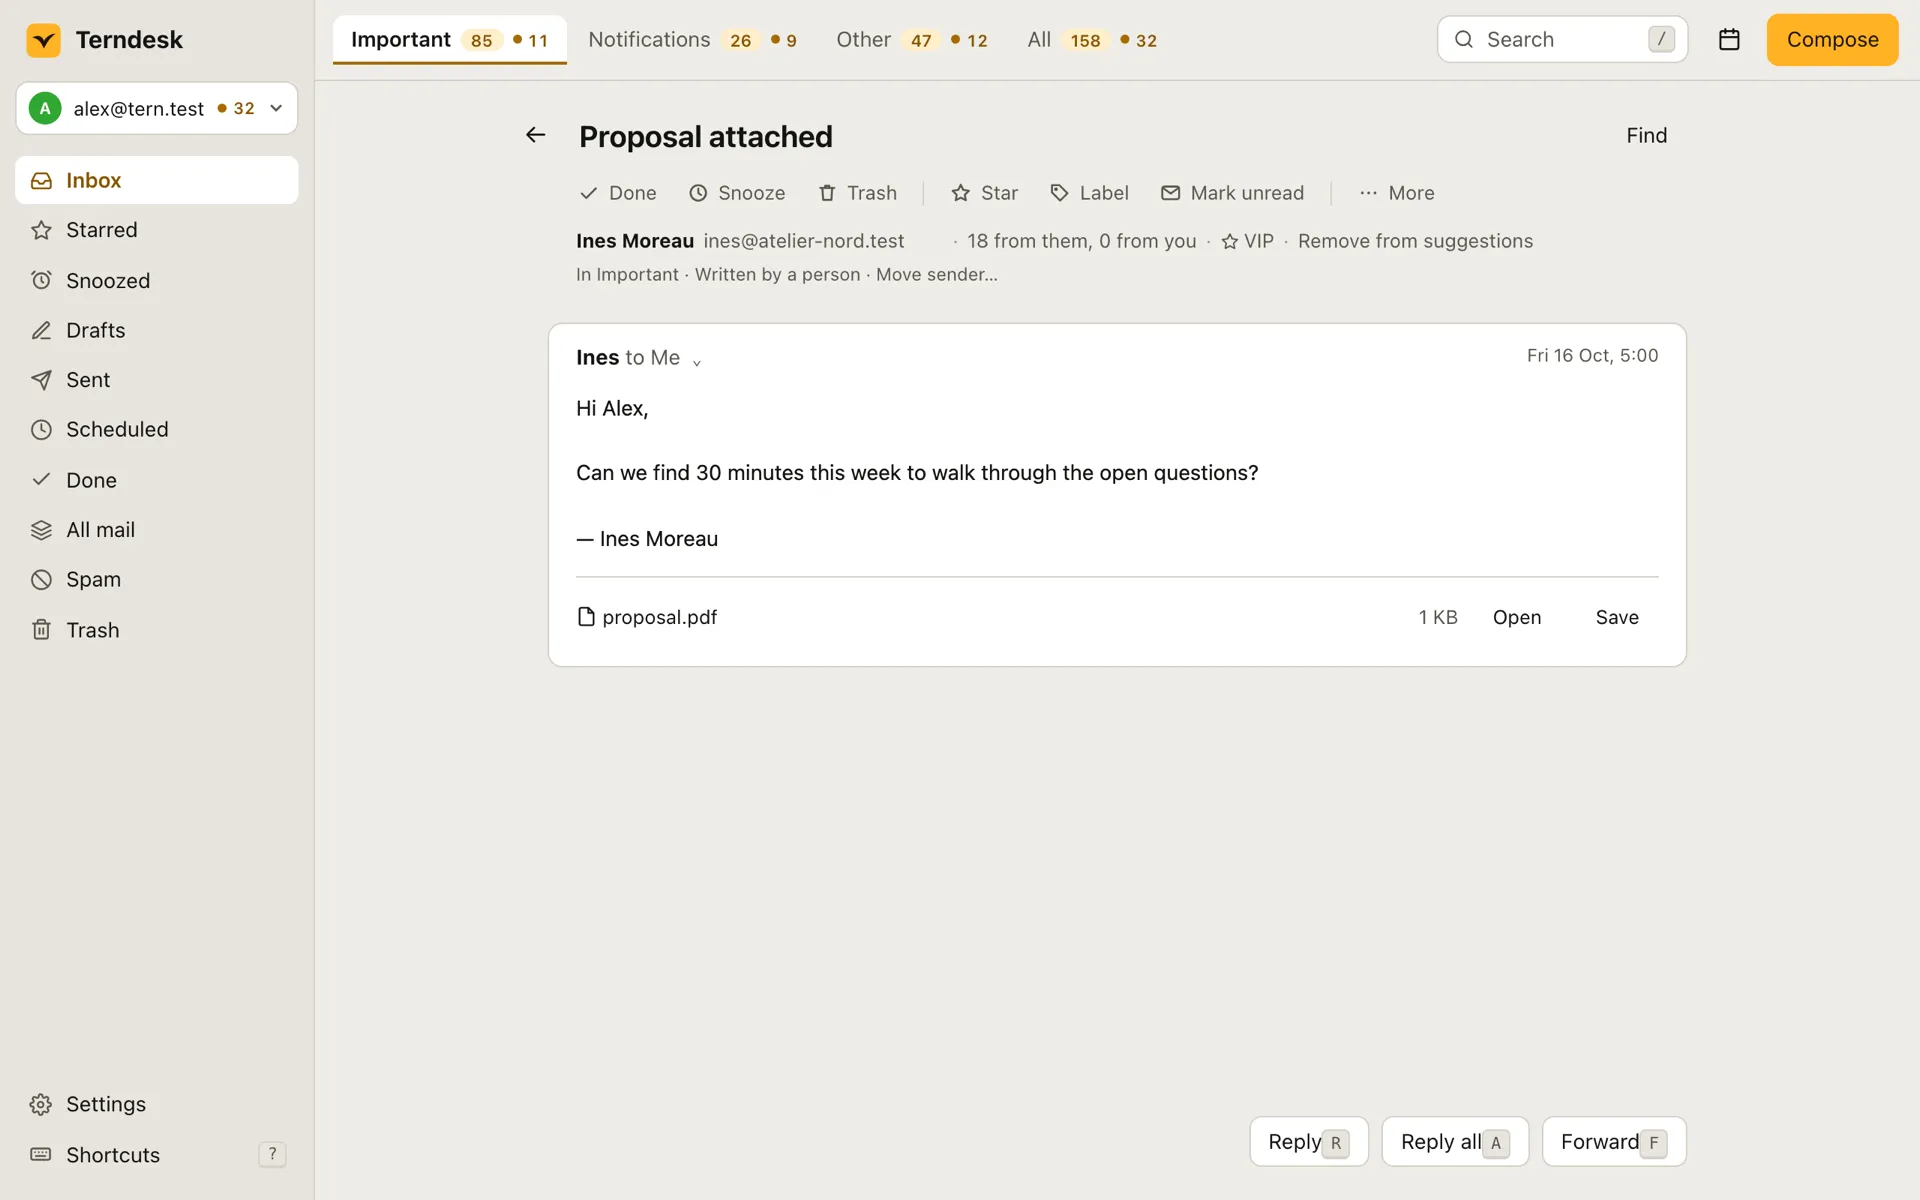Mark the message unread
This screenshot has width=1920, height=1200.
pyautogui.click(x=1232, y=193)
